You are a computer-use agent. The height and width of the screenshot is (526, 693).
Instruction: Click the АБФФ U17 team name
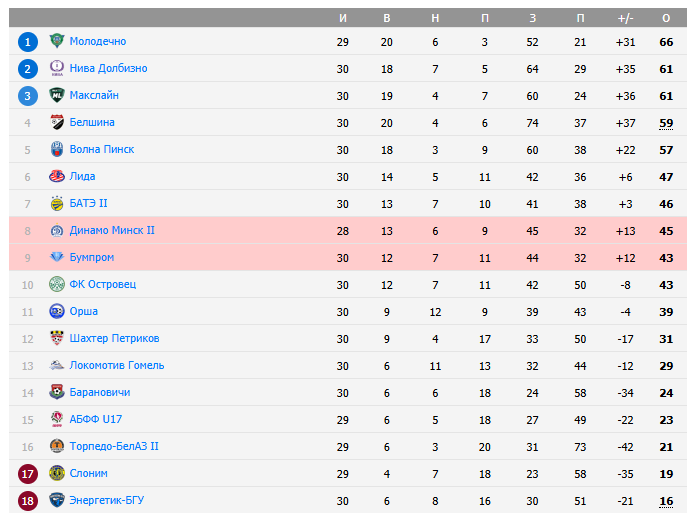tap(96, 419)
